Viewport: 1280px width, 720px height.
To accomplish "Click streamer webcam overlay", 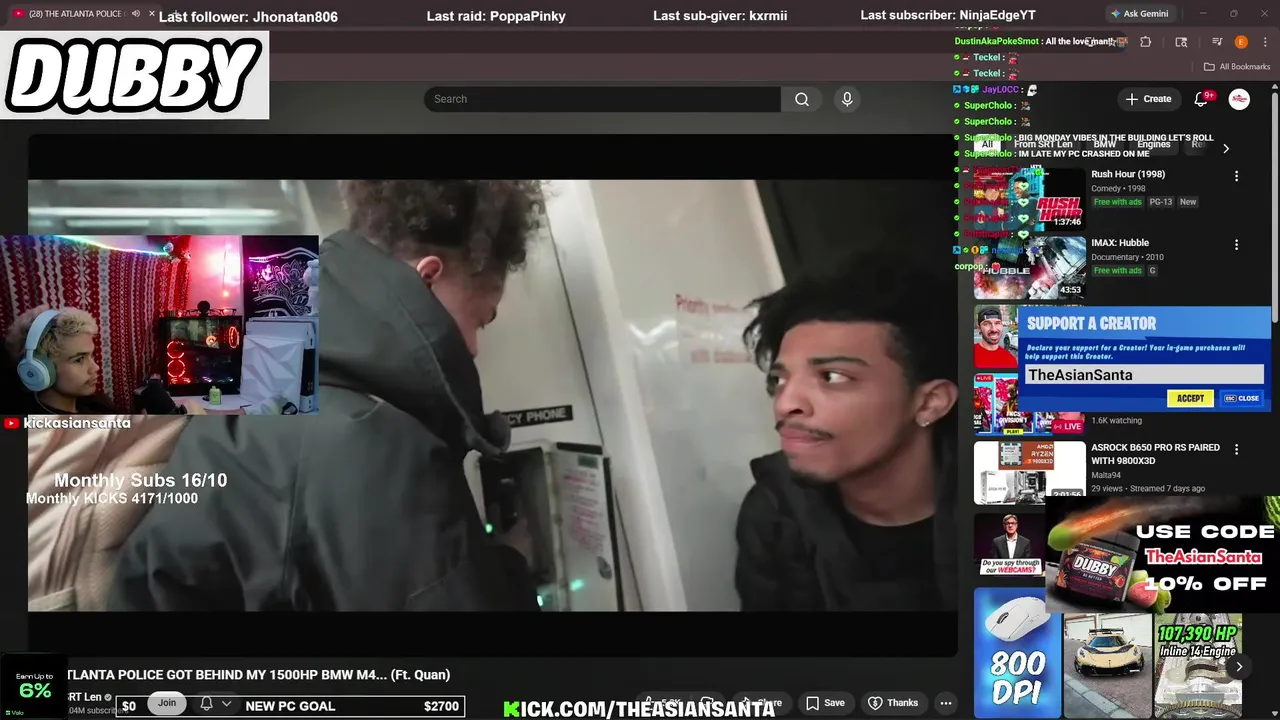I will 160,325.
